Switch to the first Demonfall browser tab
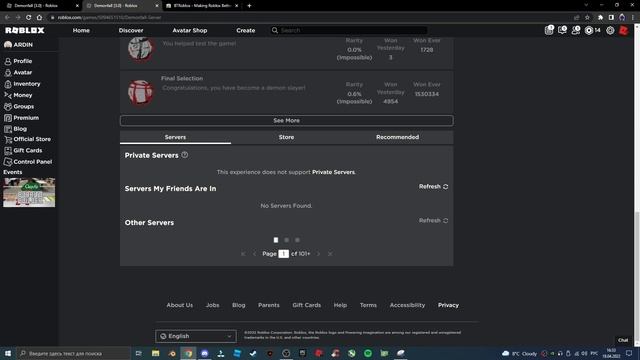 point(41,6)
